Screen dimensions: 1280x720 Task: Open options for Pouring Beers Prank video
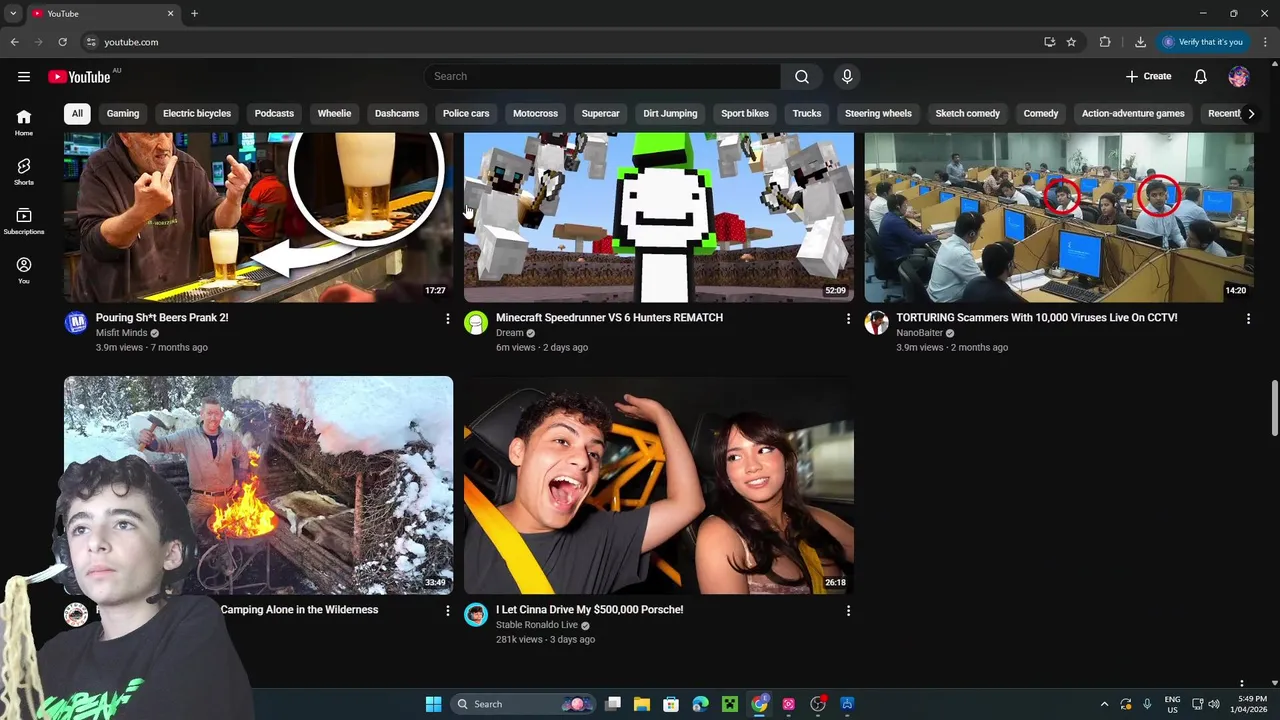pos(447,318)
